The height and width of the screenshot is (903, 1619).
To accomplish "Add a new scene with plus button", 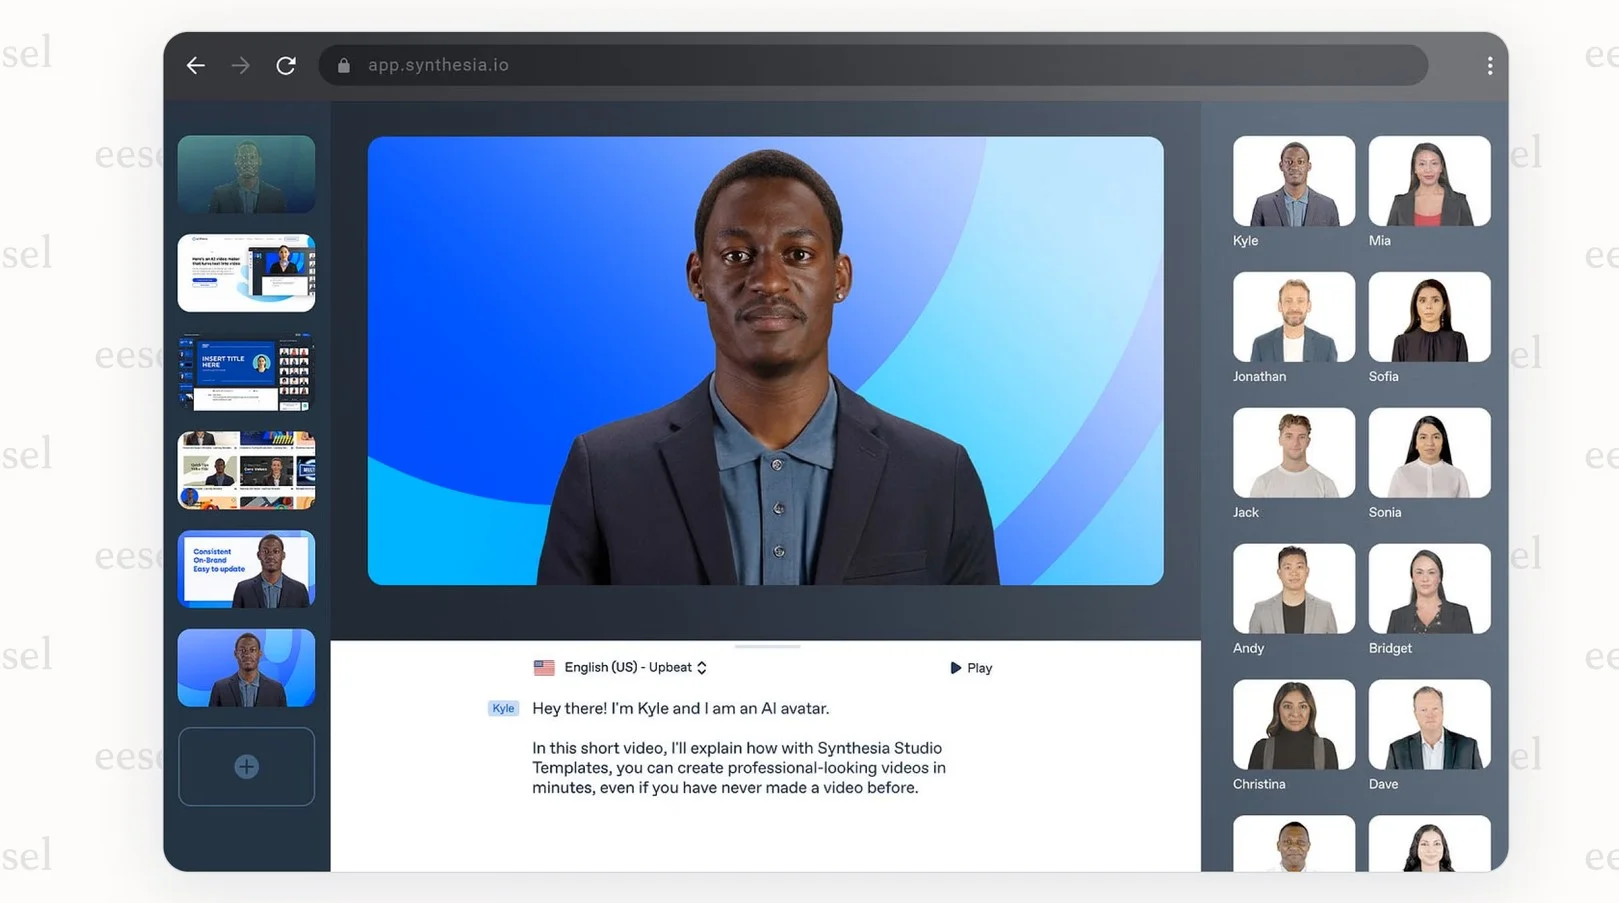I will [246, 767].
